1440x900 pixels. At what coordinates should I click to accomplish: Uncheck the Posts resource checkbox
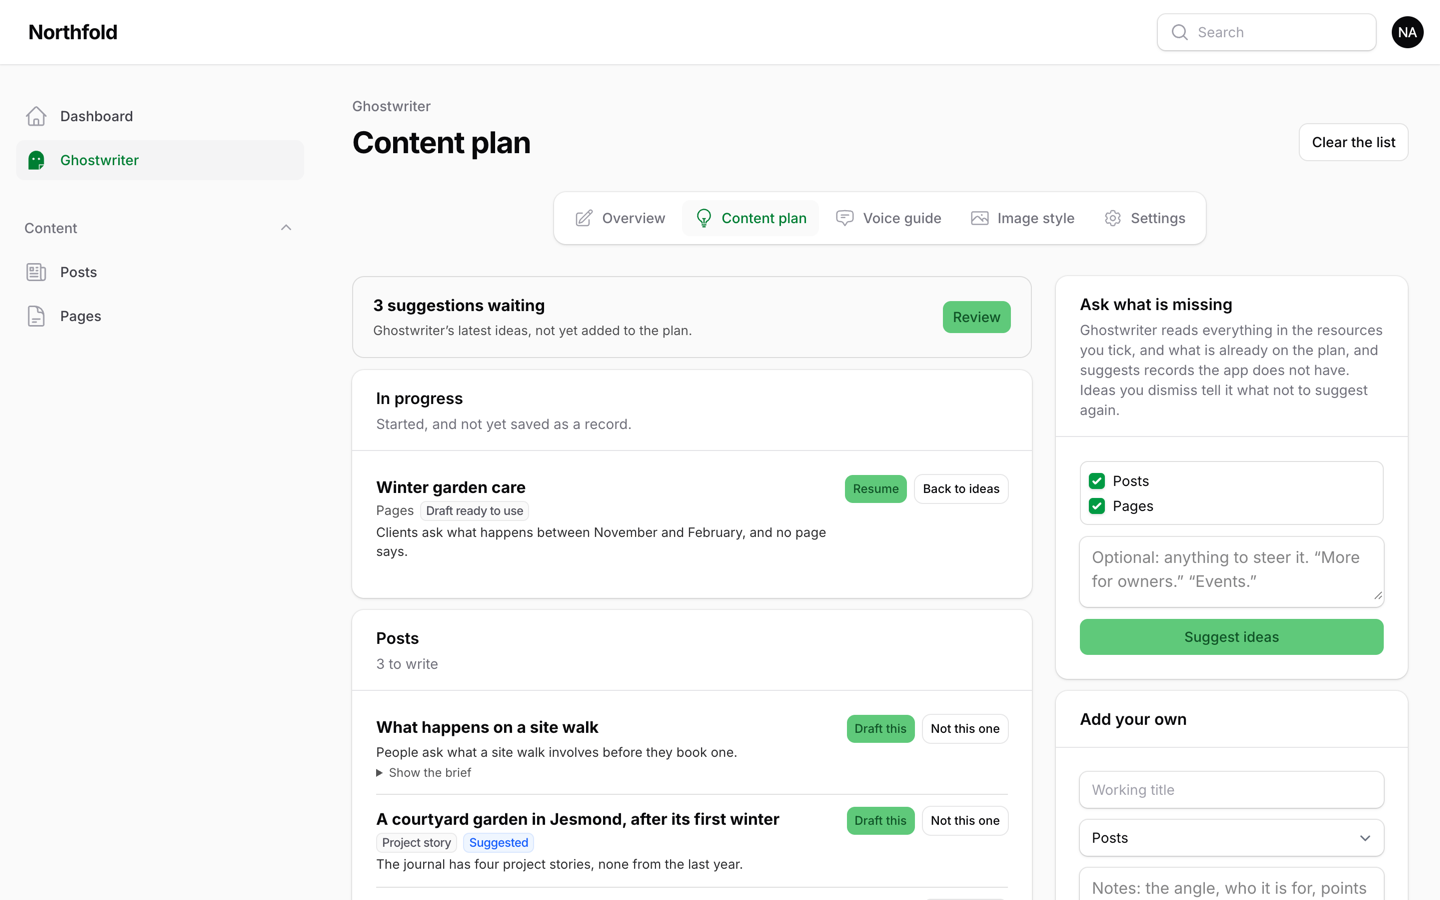pos(1097,481)
